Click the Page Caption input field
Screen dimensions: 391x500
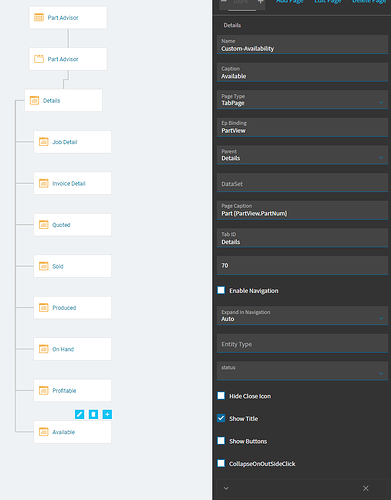click(x=302, y=210)
